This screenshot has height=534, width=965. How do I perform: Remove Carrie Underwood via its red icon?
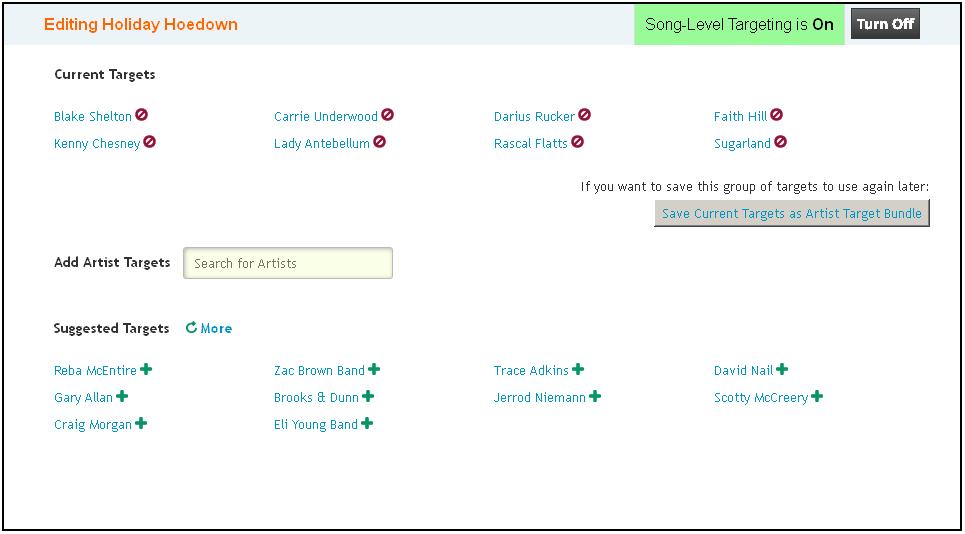(387, 114)
